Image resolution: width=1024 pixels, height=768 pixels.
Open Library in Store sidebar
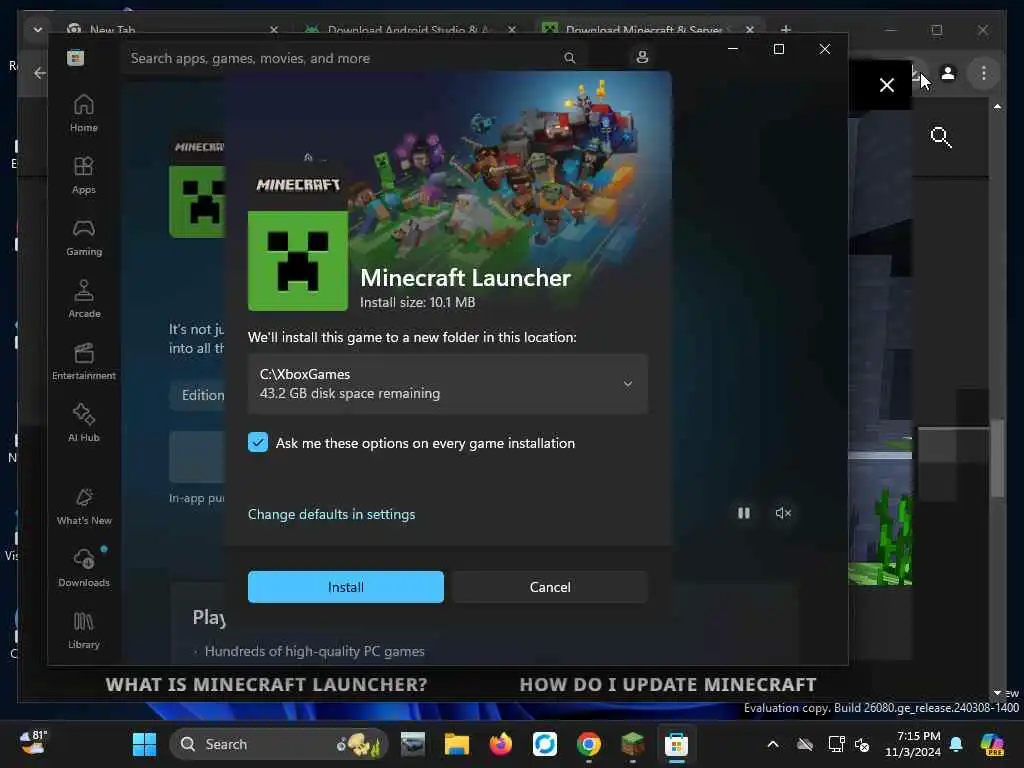(84, 630)
